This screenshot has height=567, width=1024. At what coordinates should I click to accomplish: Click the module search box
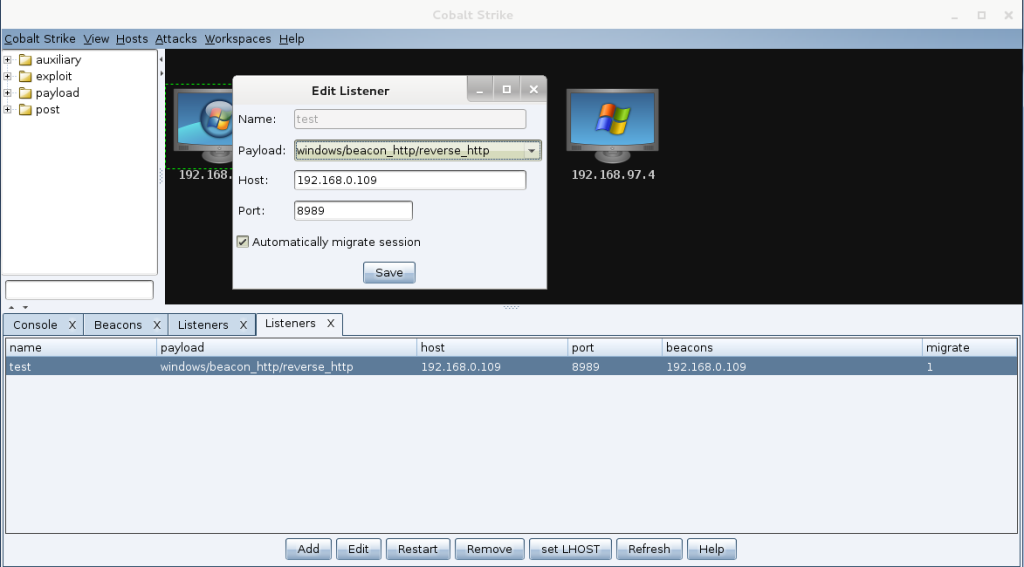click(80, 290)
